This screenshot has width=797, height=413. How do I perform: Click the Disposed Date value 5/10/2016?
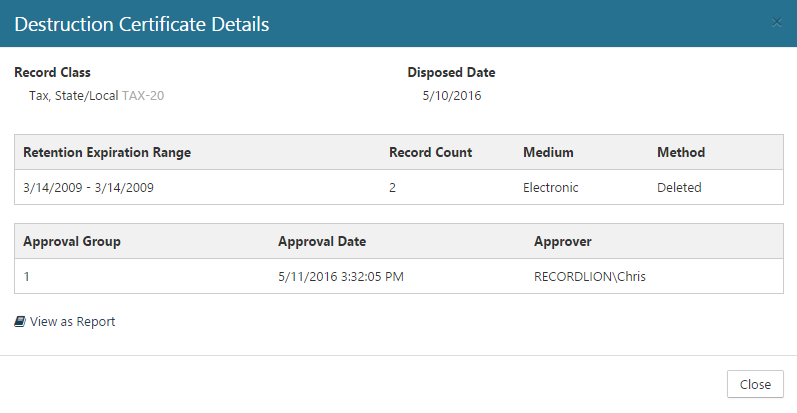click(x=453, y=96)
